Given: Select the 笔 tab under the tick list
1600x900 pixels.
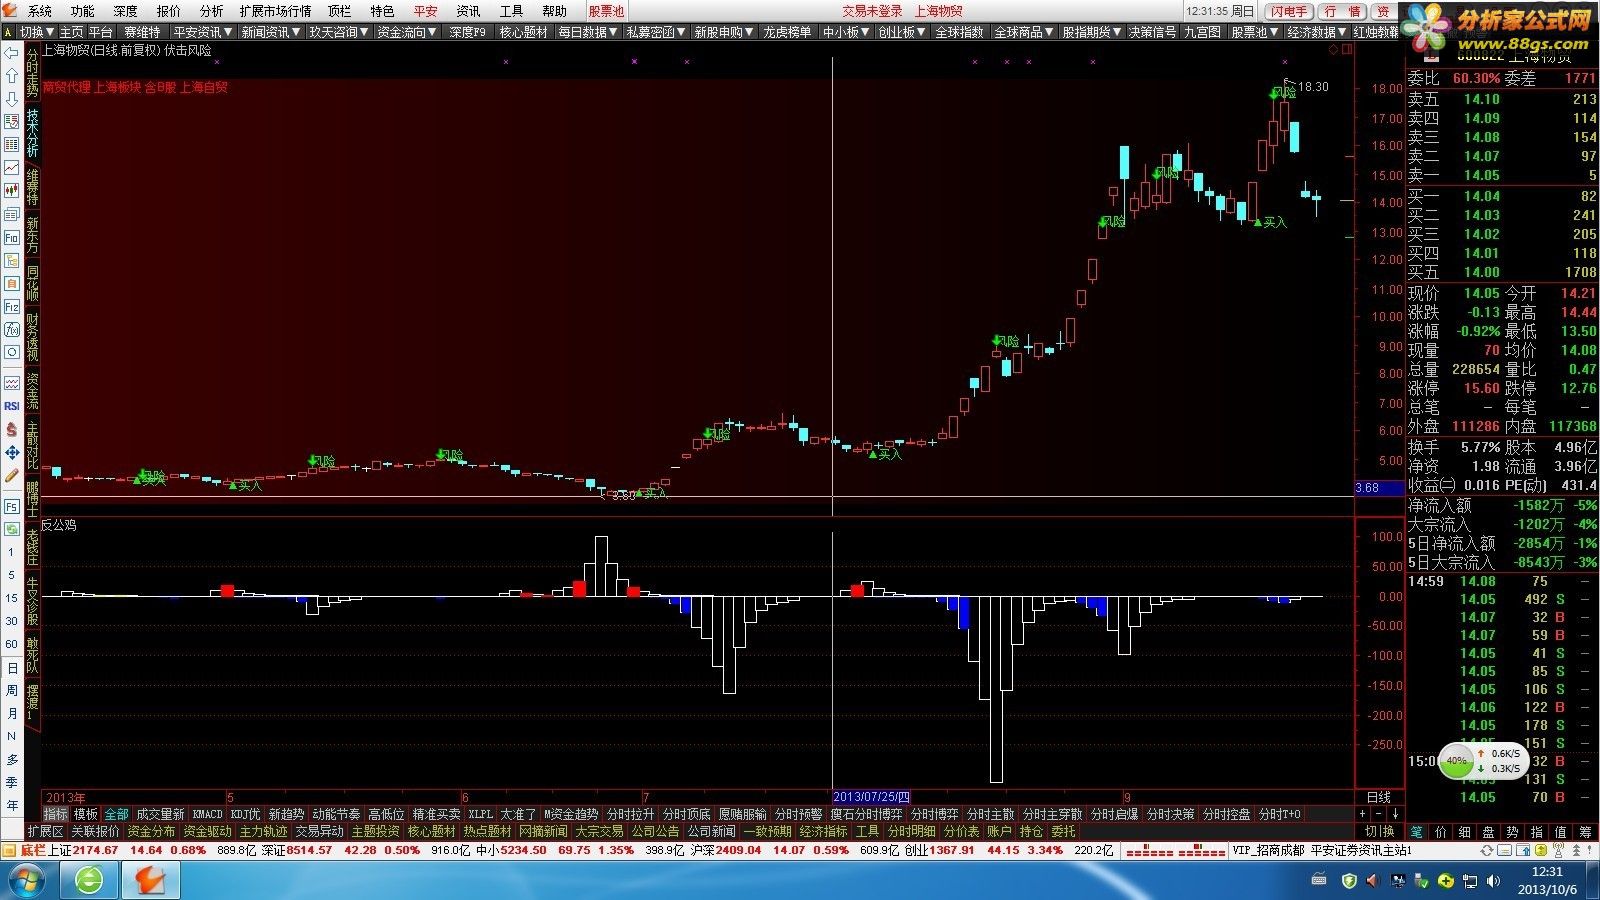Looking at the screenshot, I should 1416,831.
